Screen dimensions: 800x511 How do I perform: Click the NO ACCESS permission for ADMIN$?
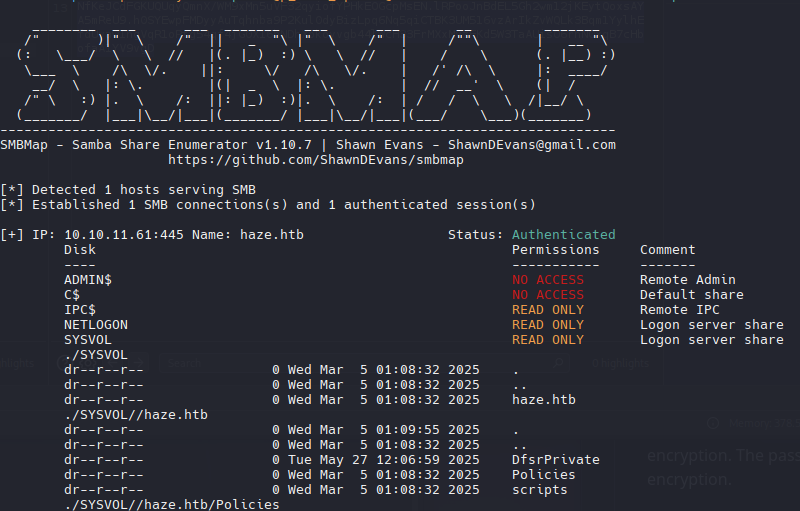(x=548, y=279)
